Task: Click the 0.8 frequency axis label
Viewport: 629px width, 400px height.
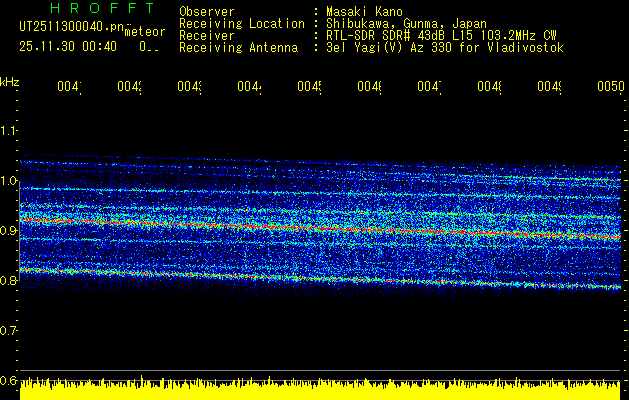Action: pos(8,280)
